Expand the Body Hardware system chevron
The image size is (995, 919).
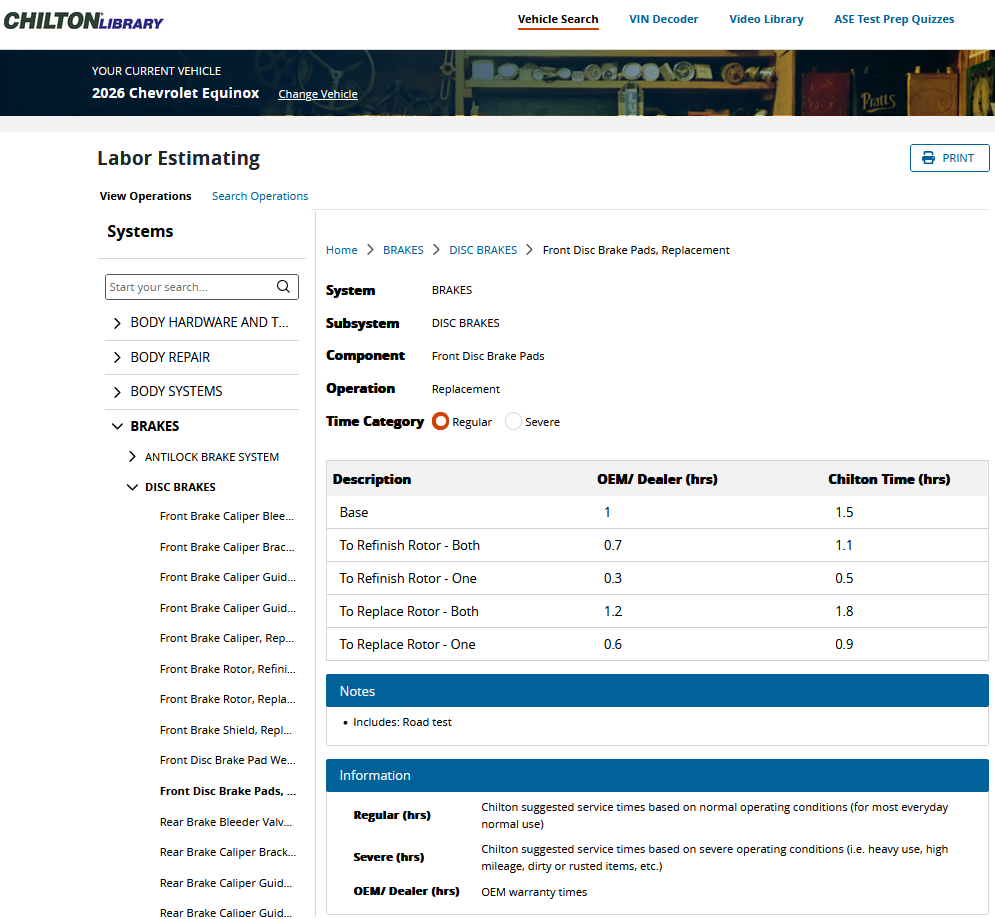click(117, 323)
